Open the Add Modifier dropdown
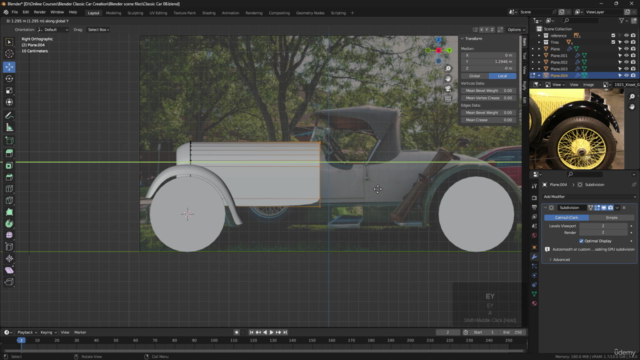The width and height of the screenshot is (640, 360). (589, 197)
